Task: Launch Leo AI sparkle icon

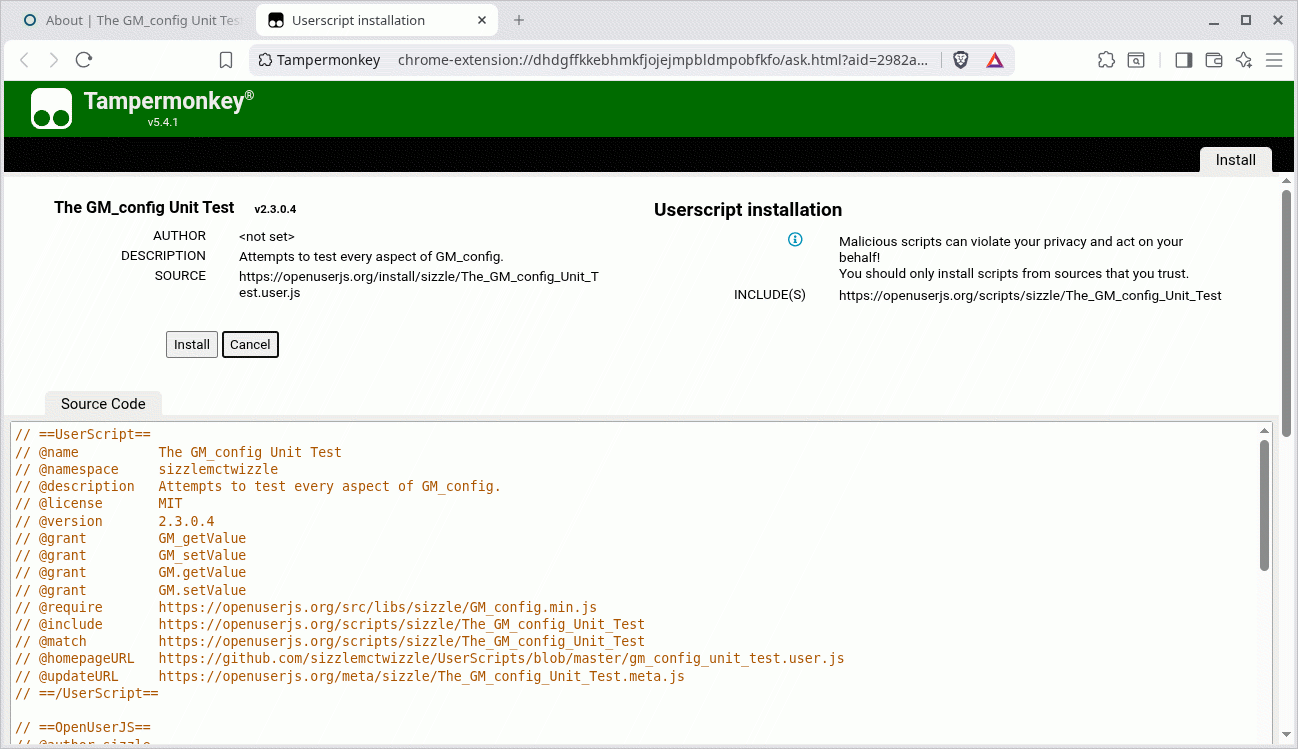Action: pos(1243,60)
